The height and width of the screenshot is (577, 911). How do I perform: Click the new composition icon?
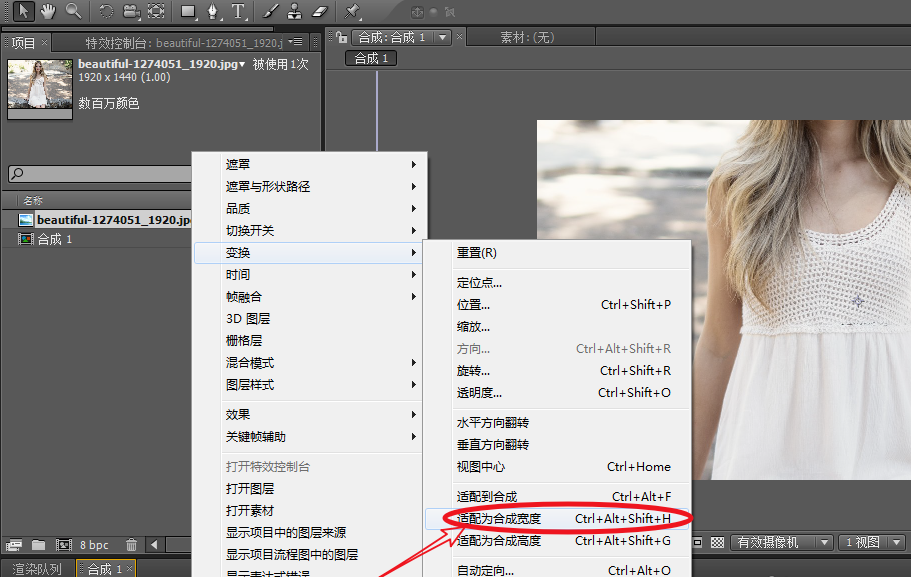point(63,544)
